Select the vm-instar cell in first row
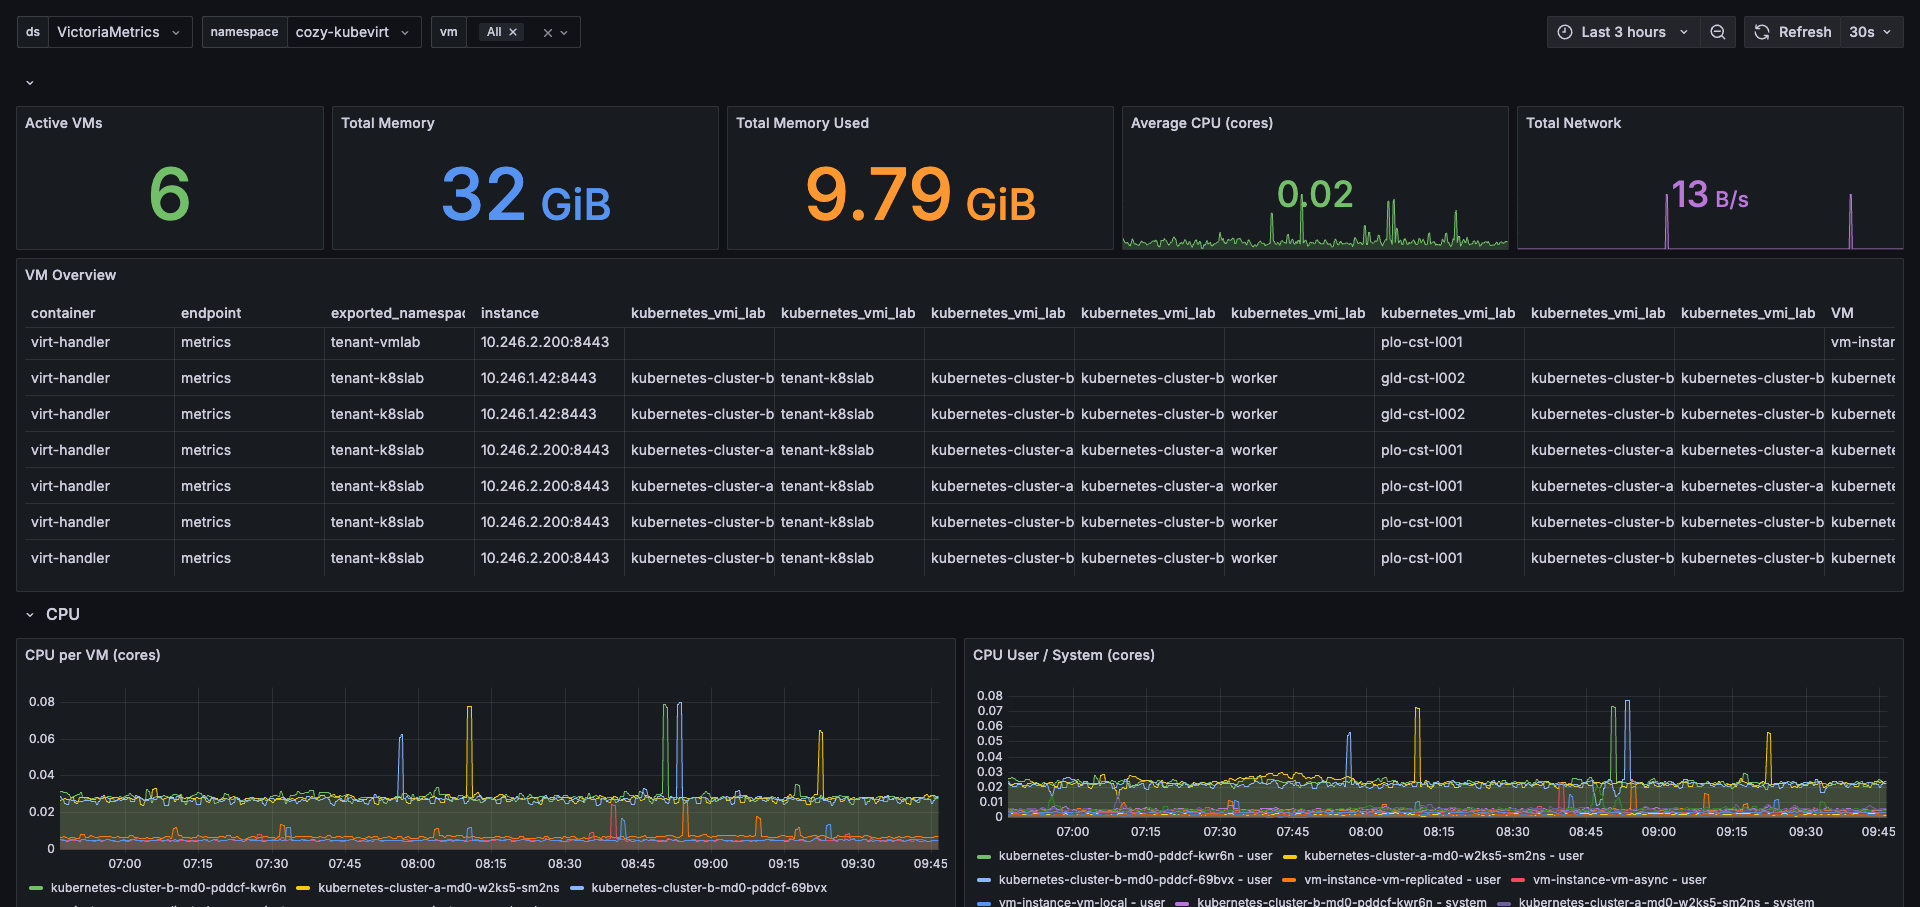 (1863, 342)
